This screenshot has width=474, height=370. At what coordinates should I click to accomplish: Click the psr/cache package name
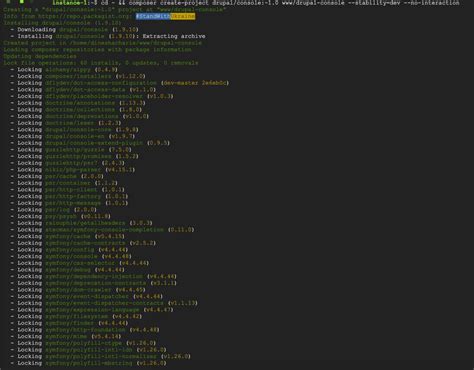point(61,176)
